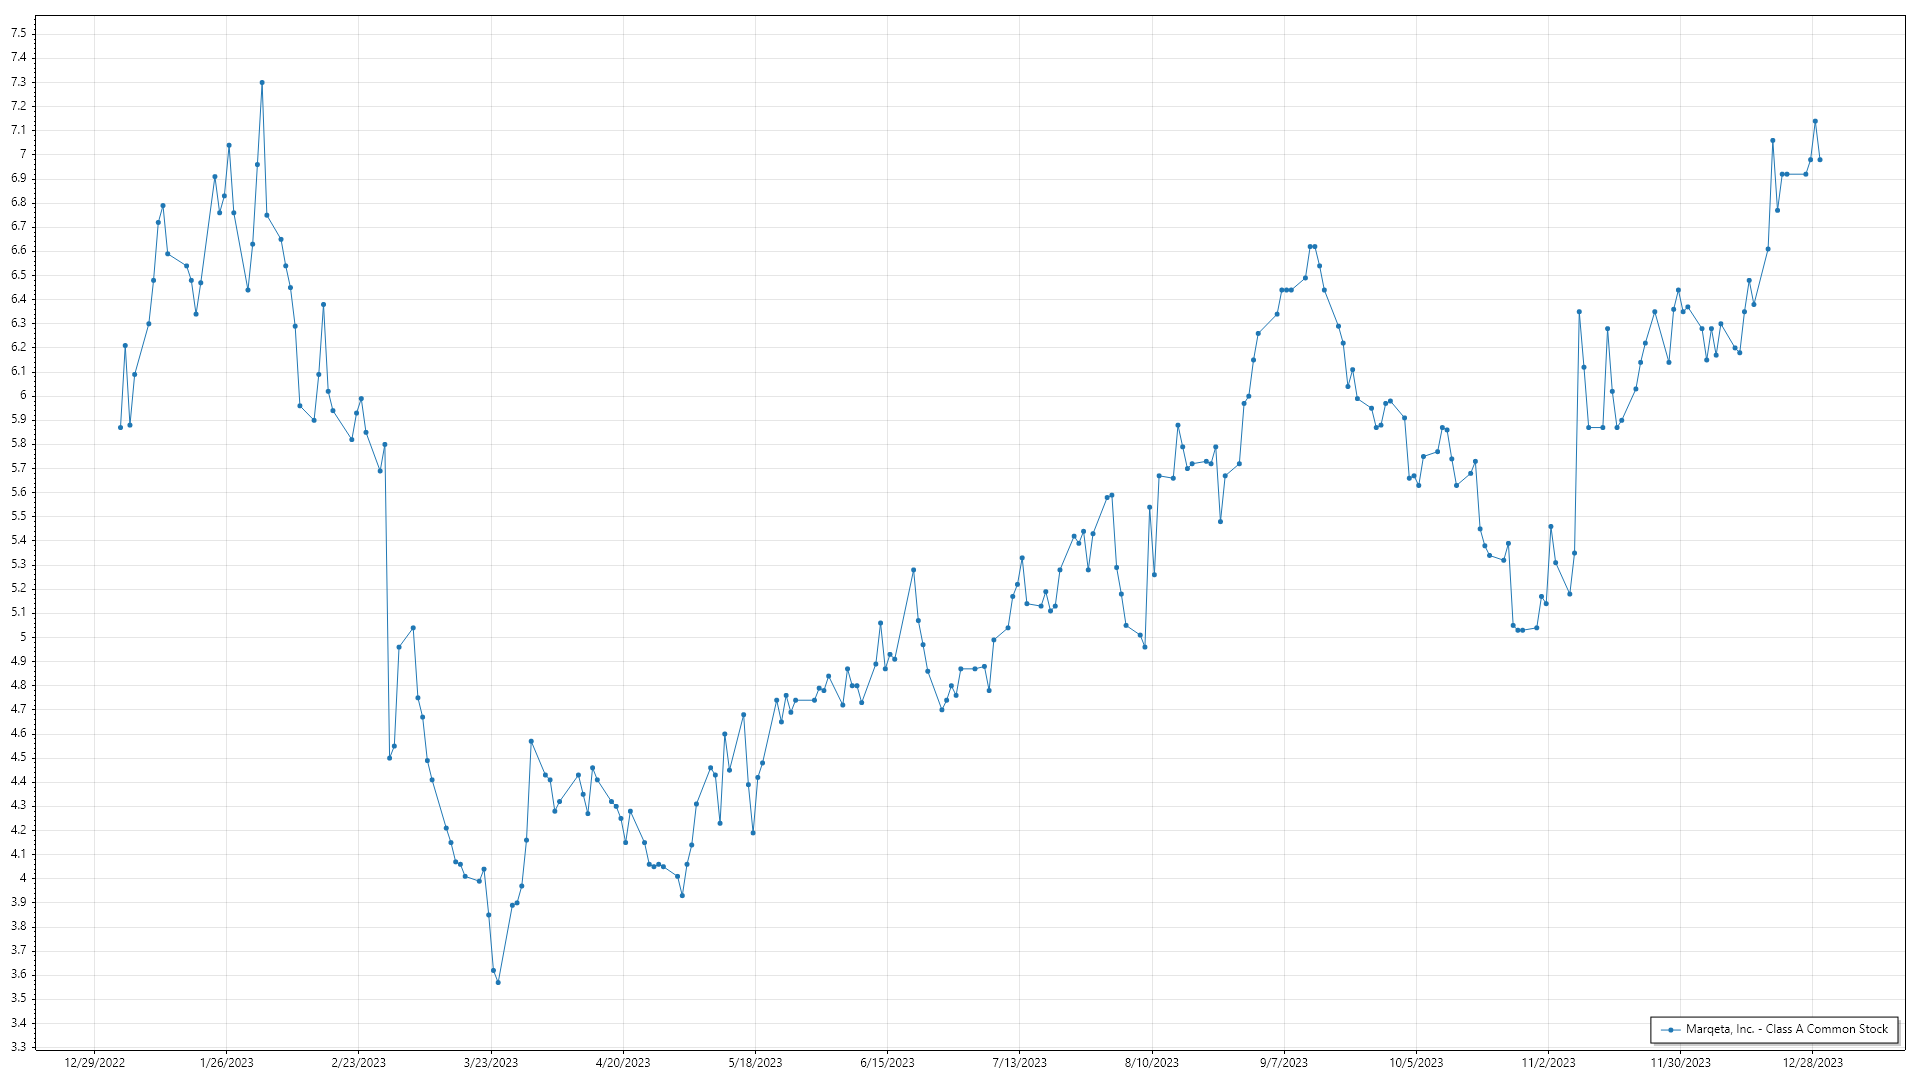Screen dimensions: 1920x1080
Task: Click the lowest data point near 3.57
Action: tap(498, 982)
